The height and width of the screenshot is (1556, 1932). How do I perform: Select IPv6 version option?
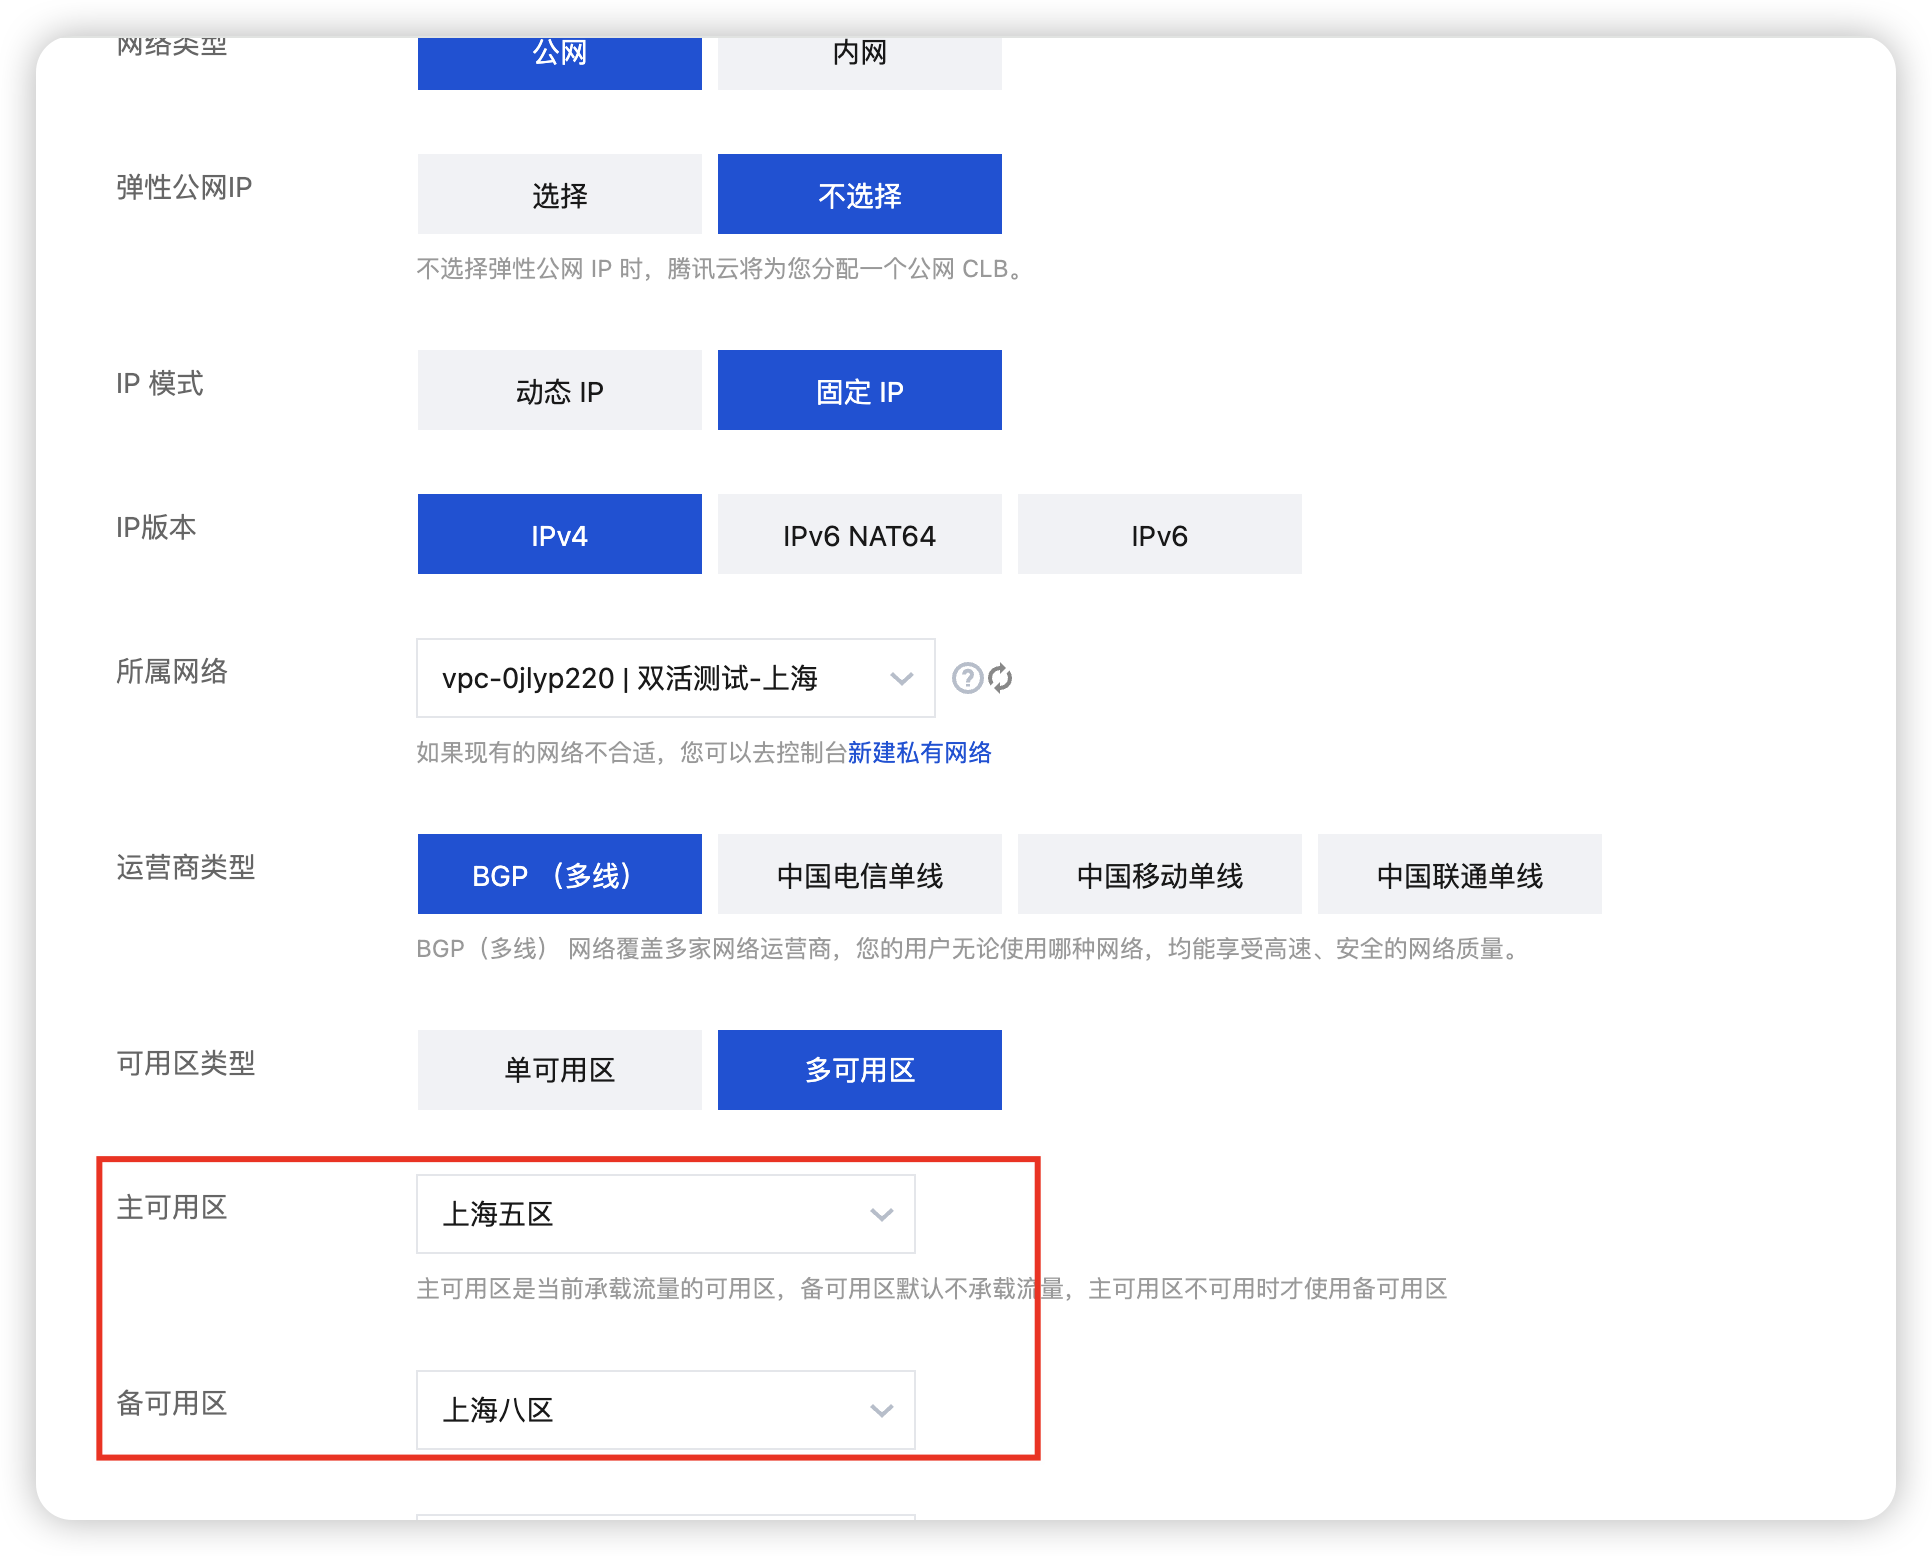(1159, 534)
